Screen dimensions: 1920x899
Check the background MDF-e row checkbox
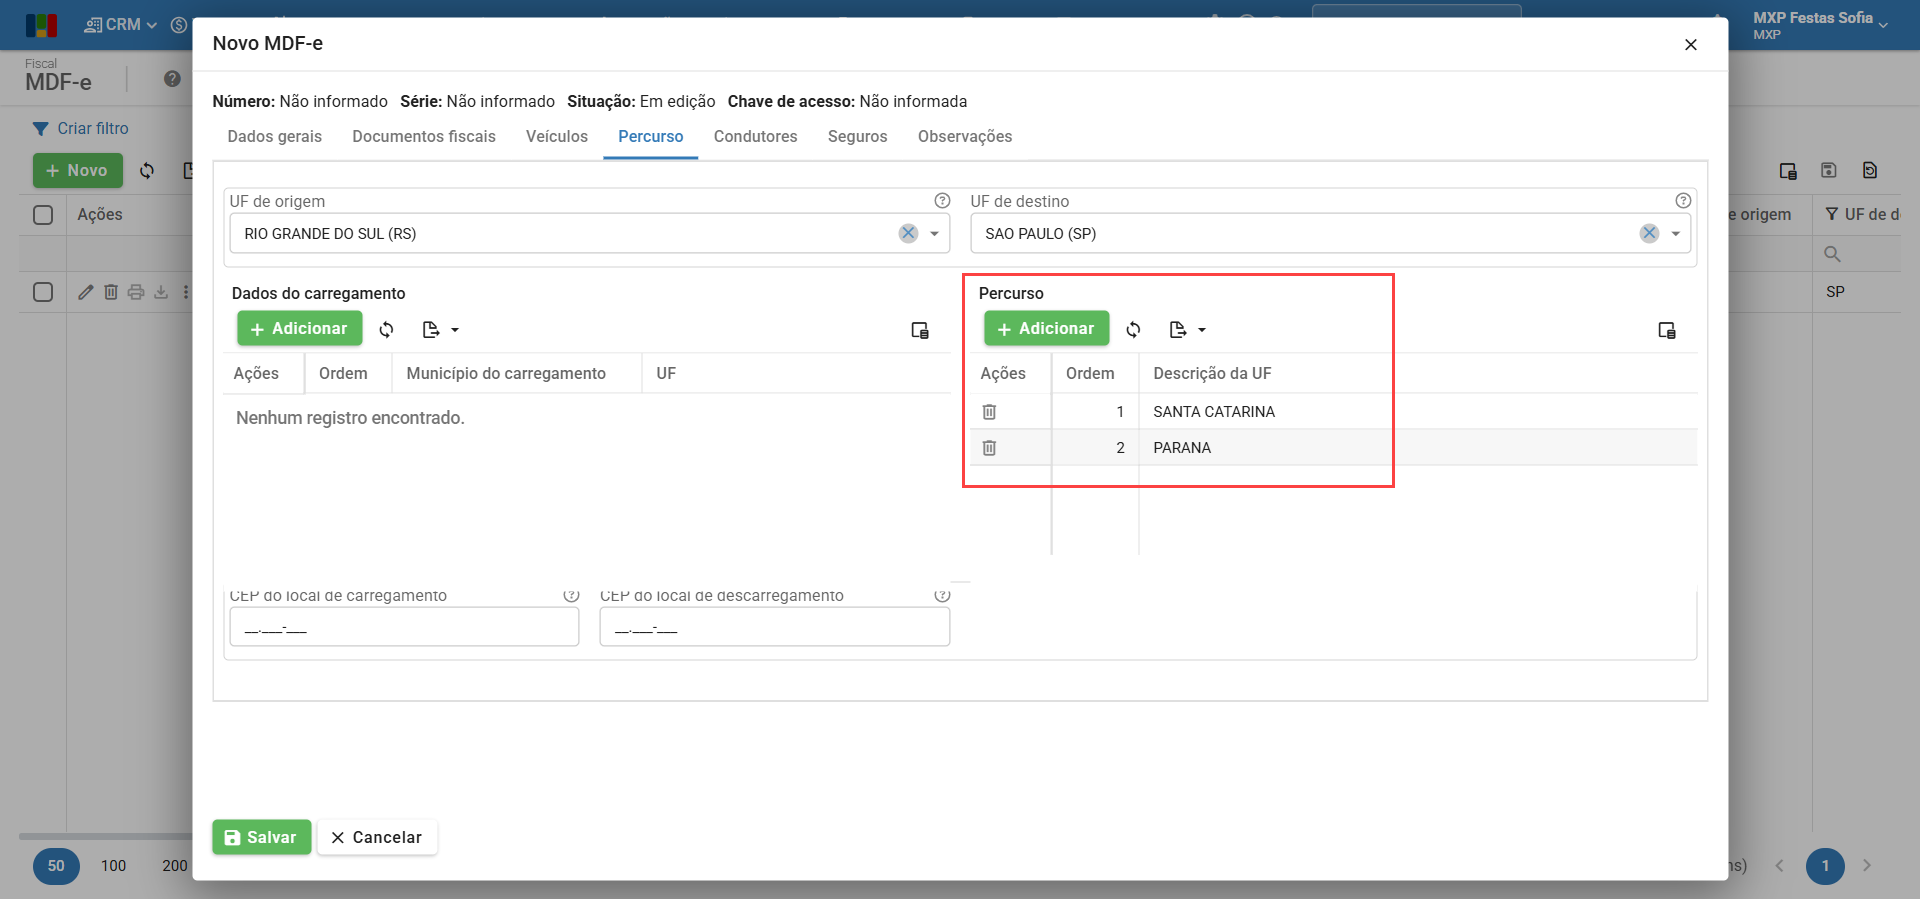[43, 292]
